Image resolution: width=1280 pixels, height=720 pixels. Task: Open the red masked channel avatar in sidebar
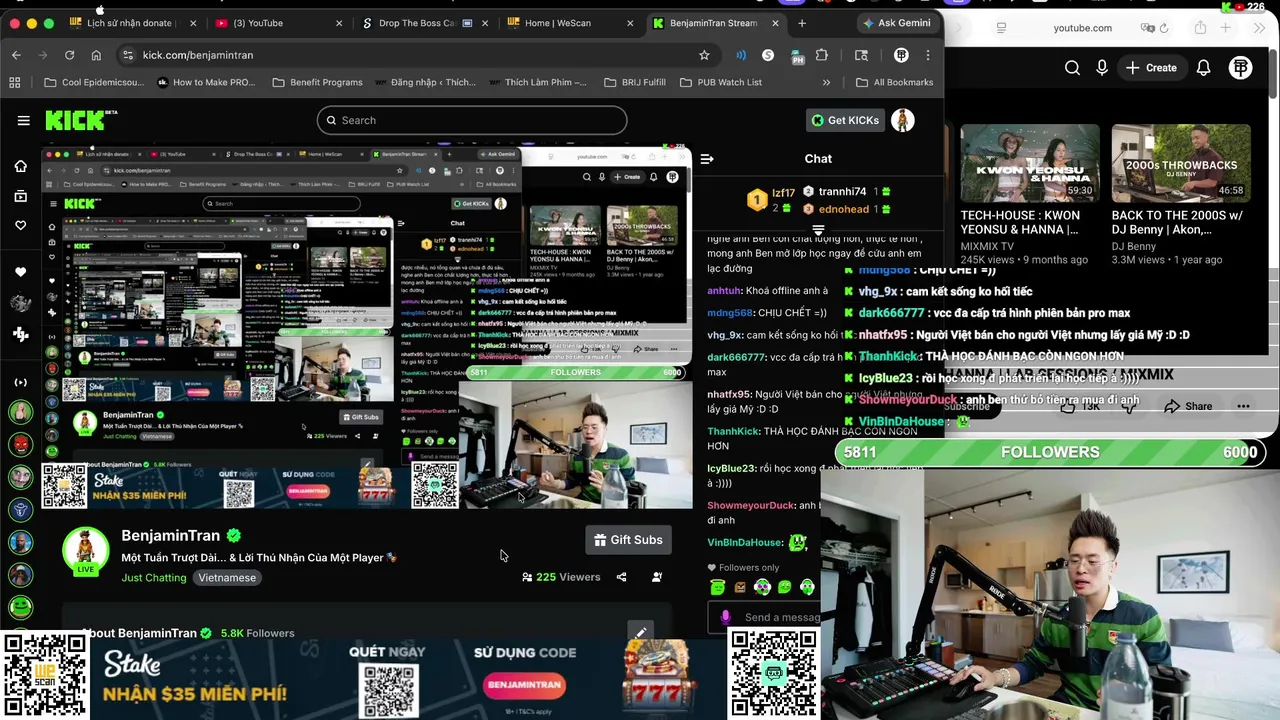[20, 443]
